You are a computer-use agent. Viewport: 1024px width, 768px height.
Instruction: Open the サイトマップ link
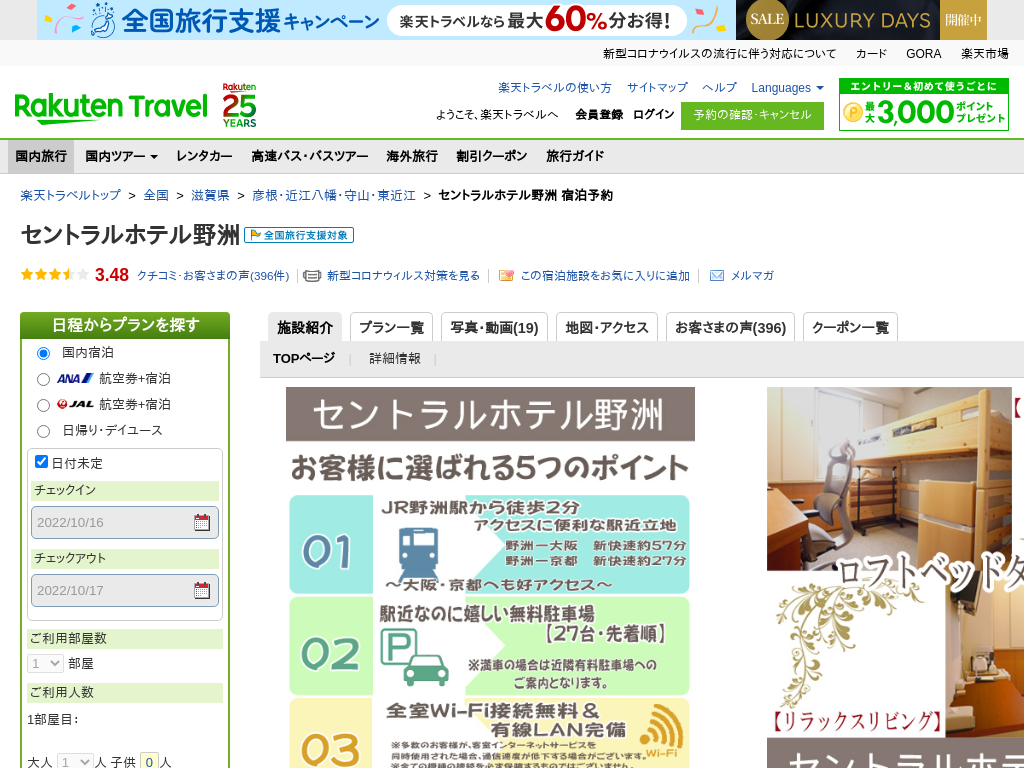pyautogui.click(x=657, y=88)
